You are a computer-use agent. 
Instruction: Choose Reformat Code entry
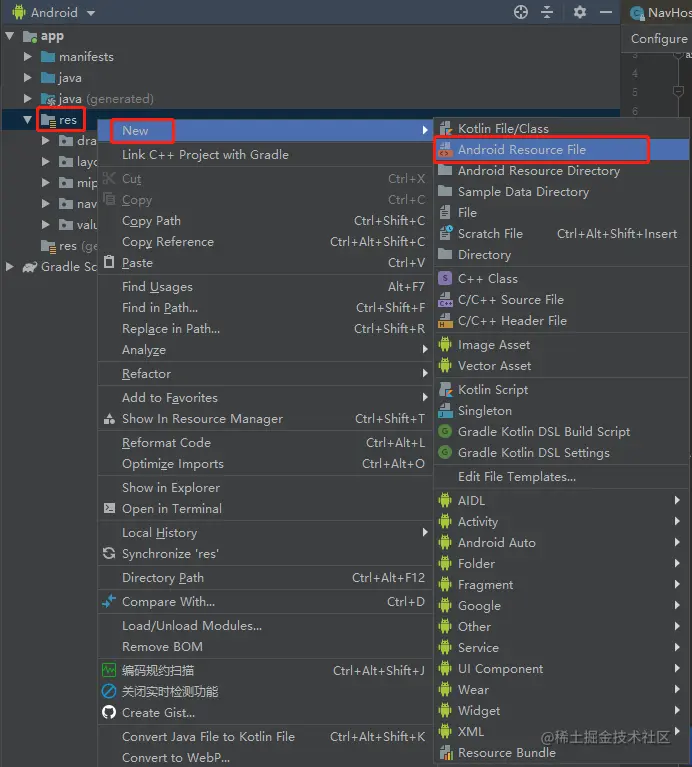pyautogui.click(x=265, y=443)
